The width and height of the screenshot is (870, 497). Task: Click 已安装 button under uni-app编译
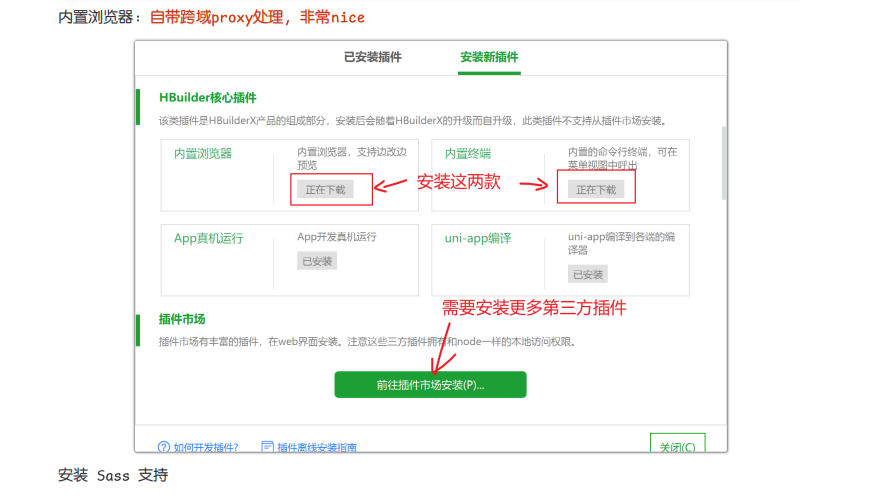pos(588,275)
